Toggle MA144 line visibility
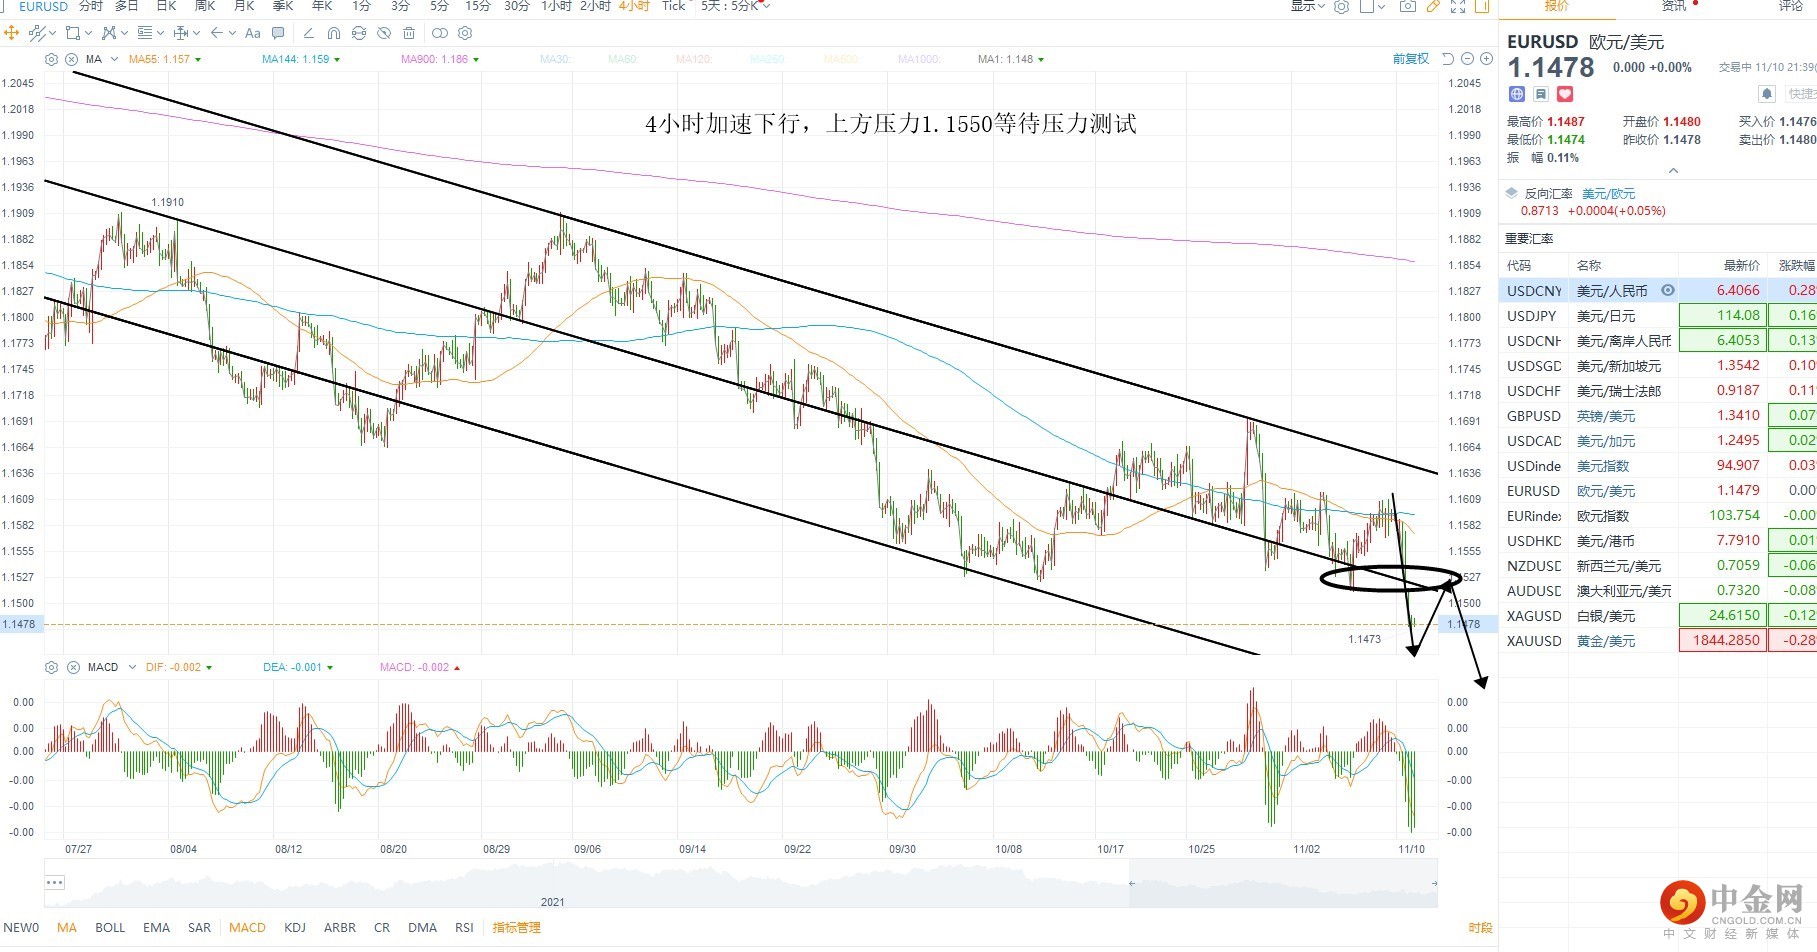Screen dimensions: 1817x952 [301, 59]
